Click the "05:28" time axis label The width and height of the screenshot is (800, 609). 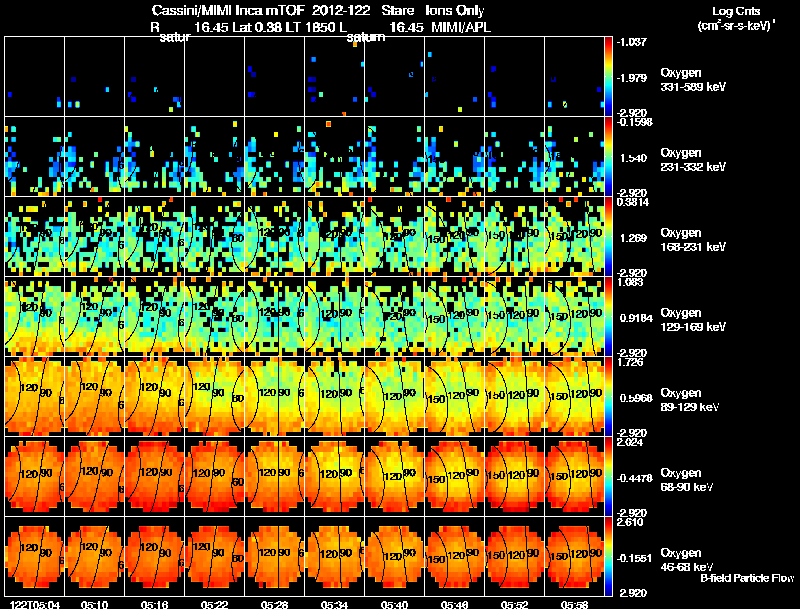(274, 605)
